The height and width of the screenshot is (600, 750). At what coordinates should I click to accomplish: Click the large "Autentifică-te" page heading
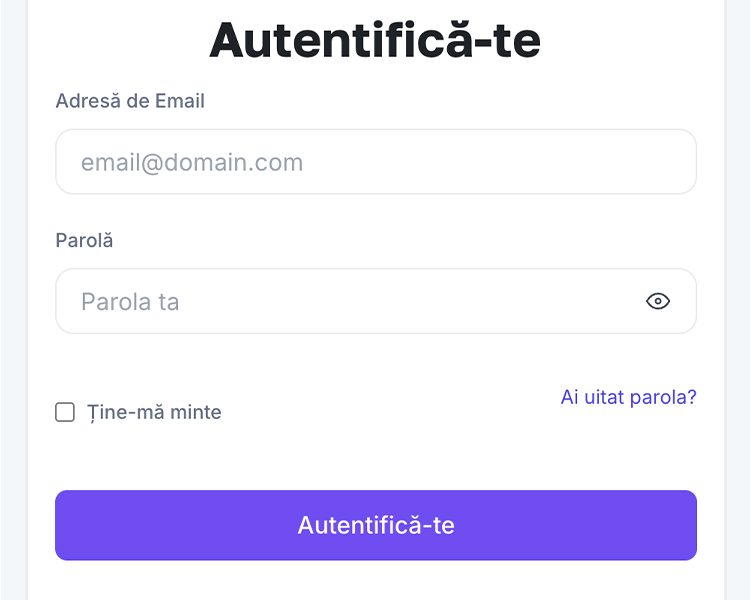point(375,40)
